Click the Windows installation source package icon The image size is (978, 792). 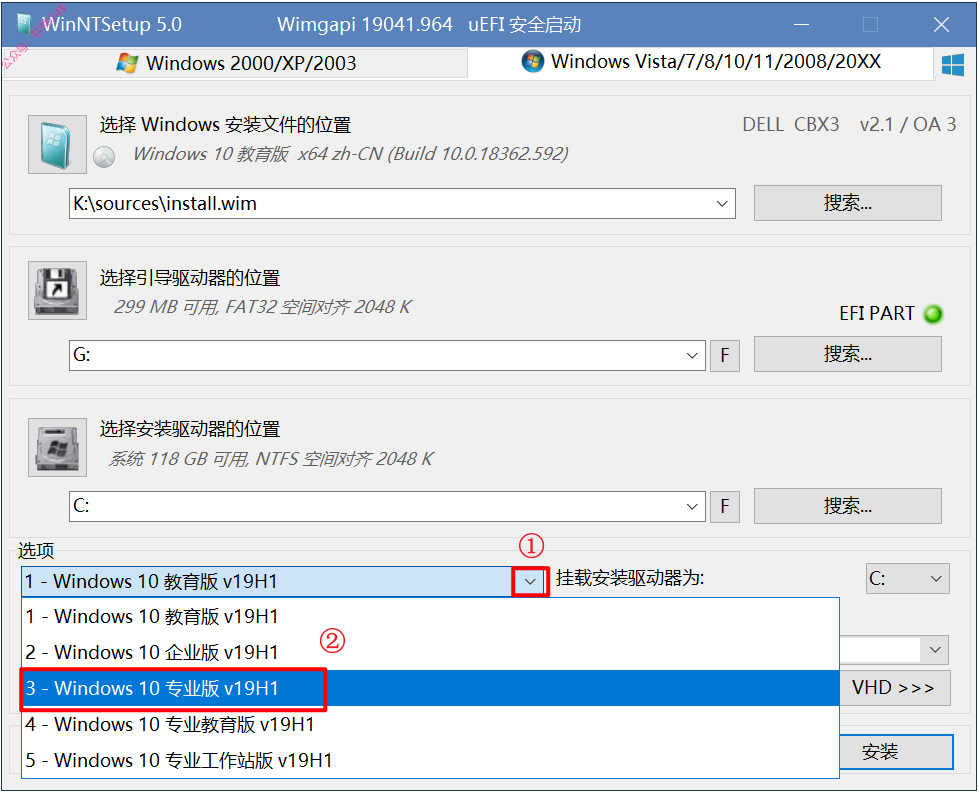pyautogui.click(x=57, y=144)
